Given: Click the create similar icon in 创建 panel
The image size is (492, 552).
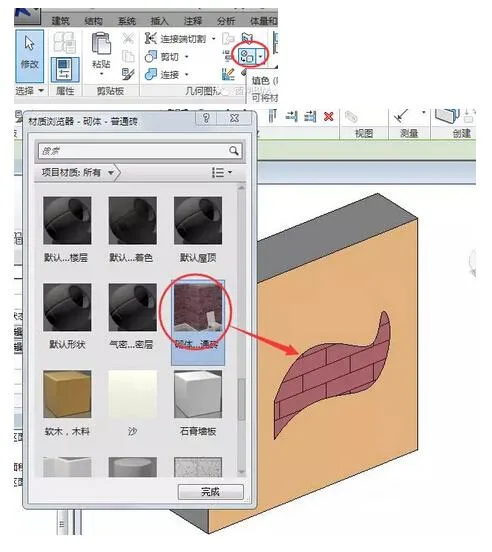Looking at the screenshot, I should coord(447,116).
